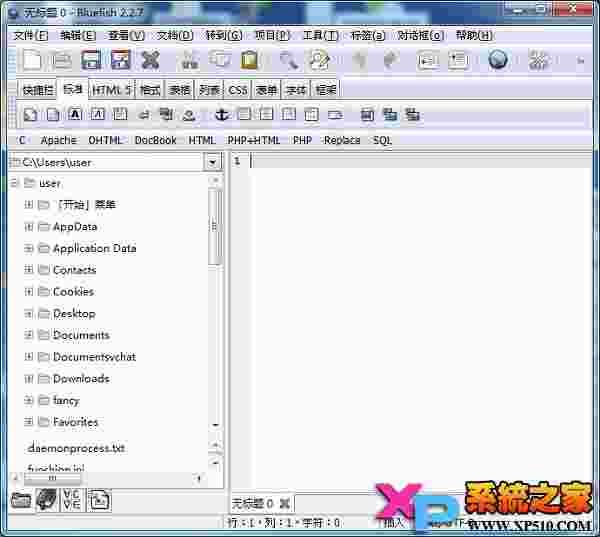The width and height of the screenshot is (600, 537).
Task: Close the document with the toolbar X icon
Action: click(x=150, y=60)
